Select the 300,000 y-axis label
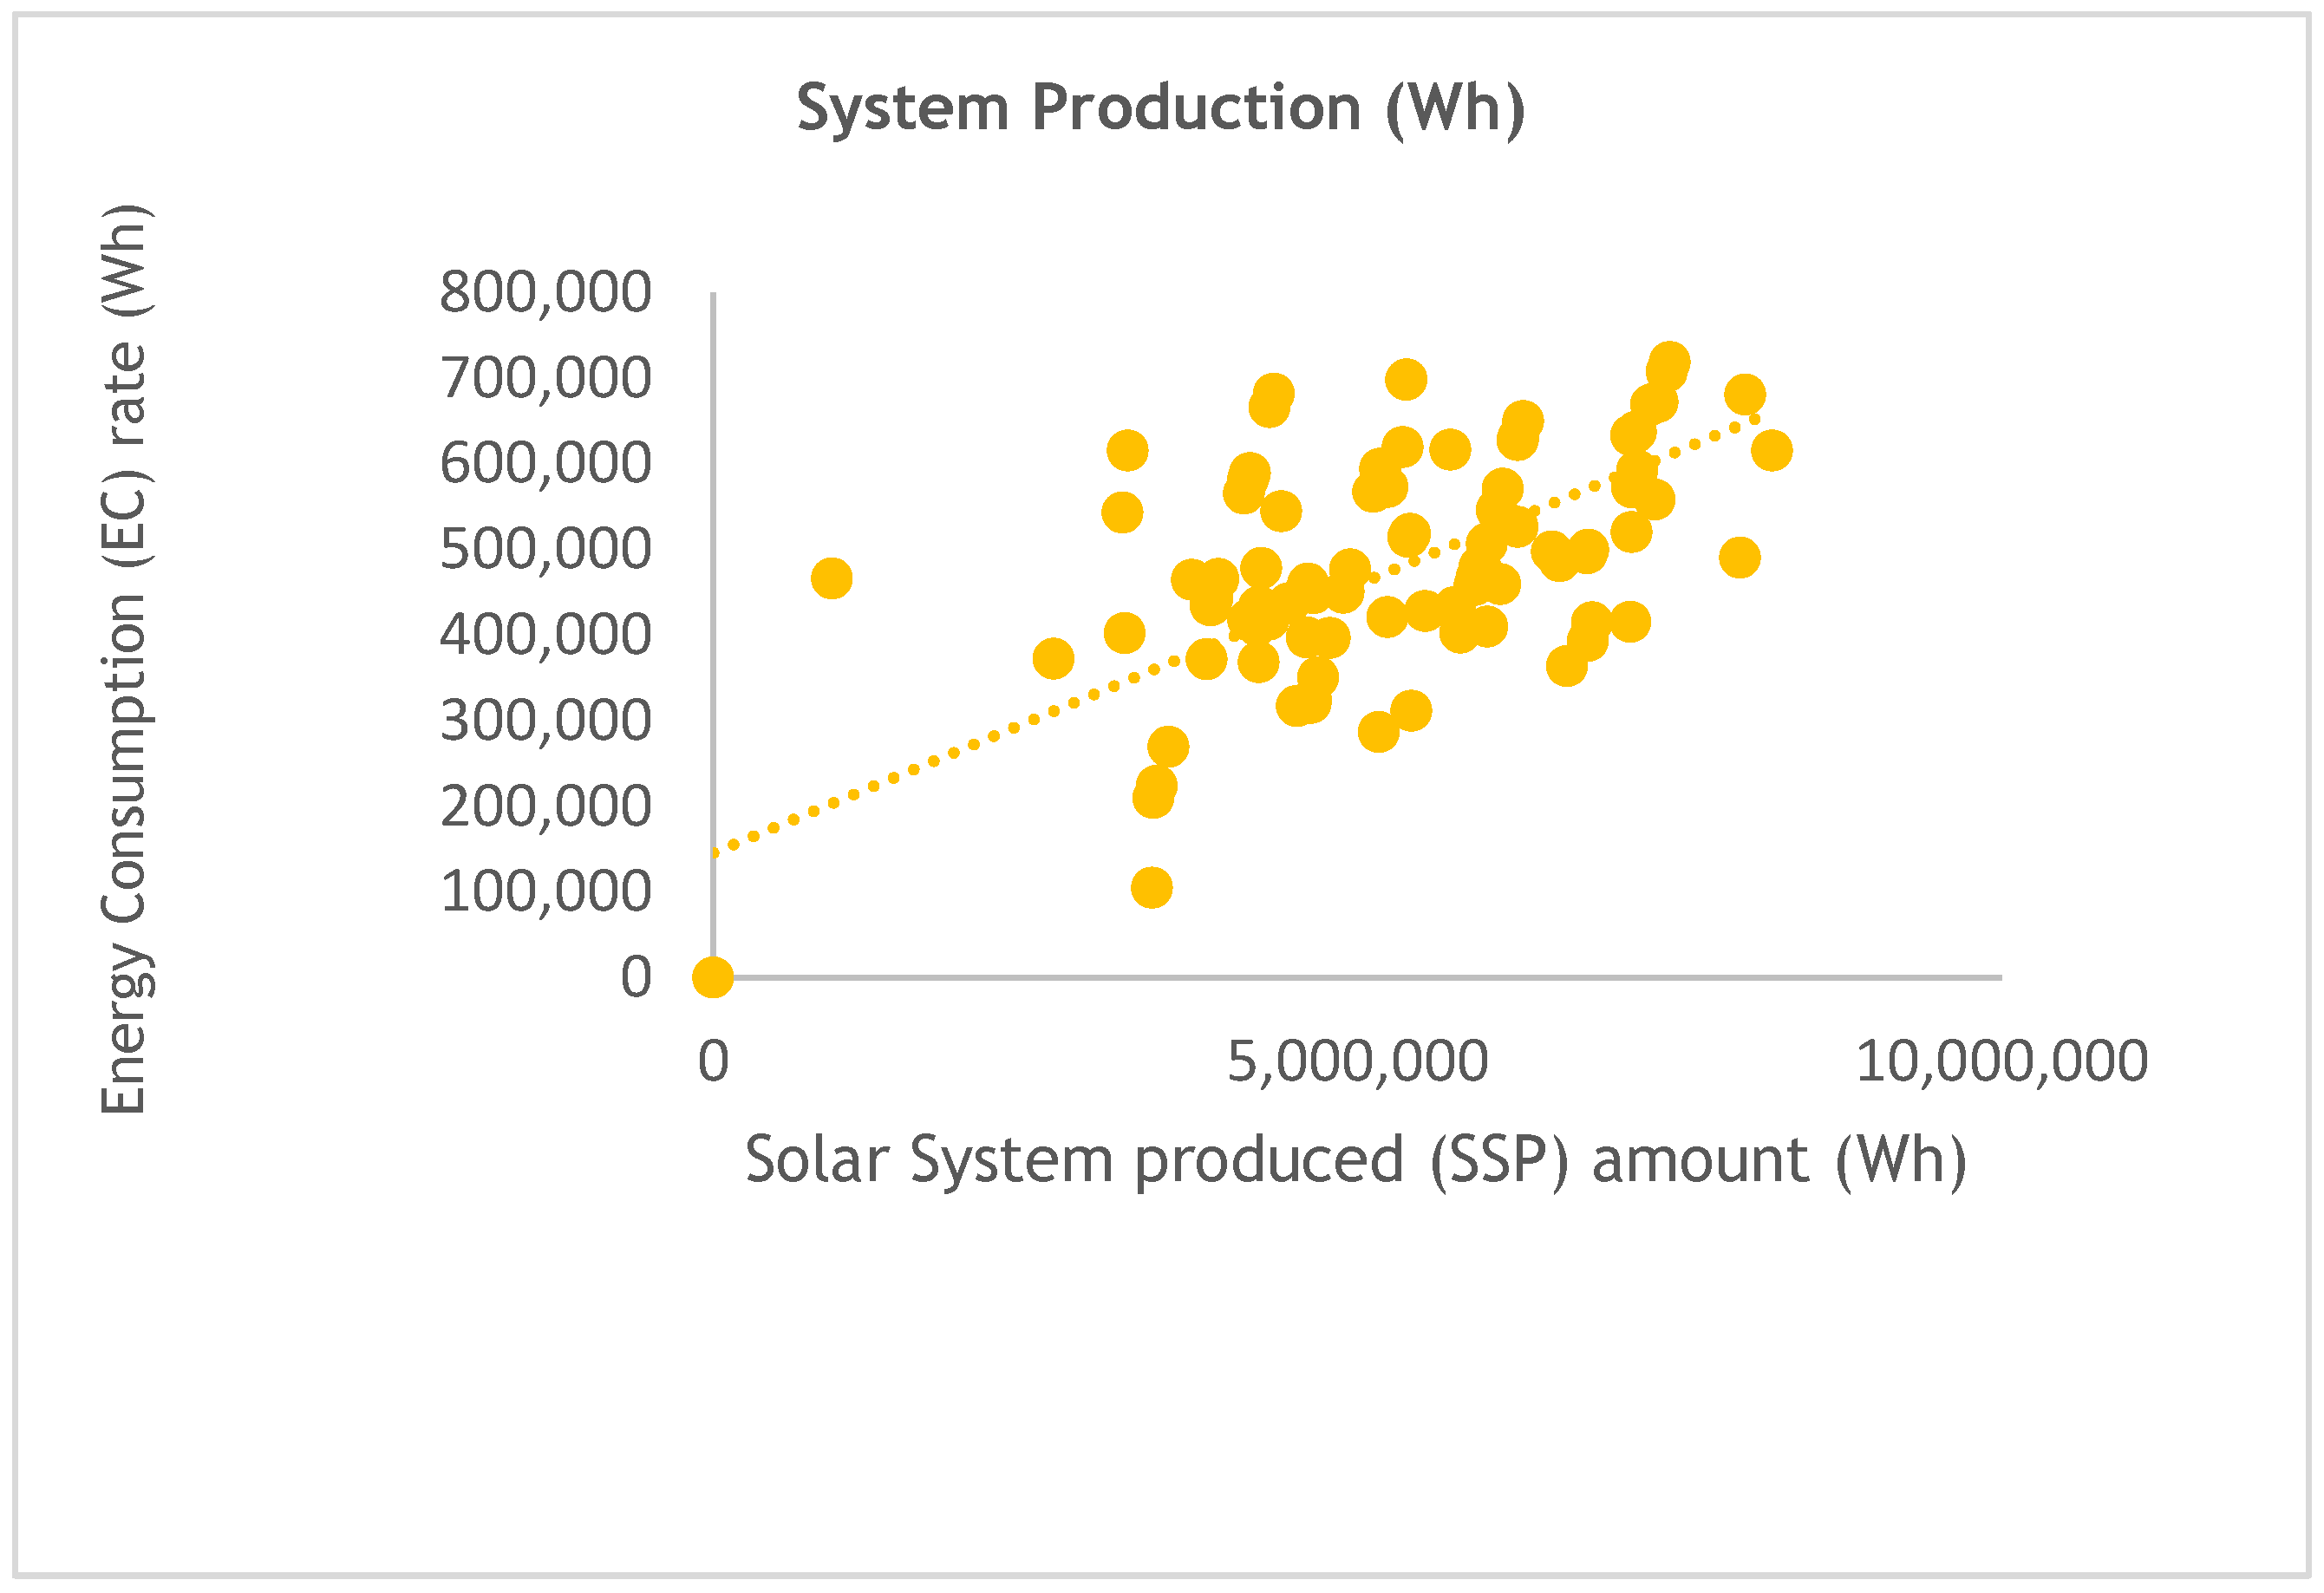The image size is (2324, 1593). point(545,721)
